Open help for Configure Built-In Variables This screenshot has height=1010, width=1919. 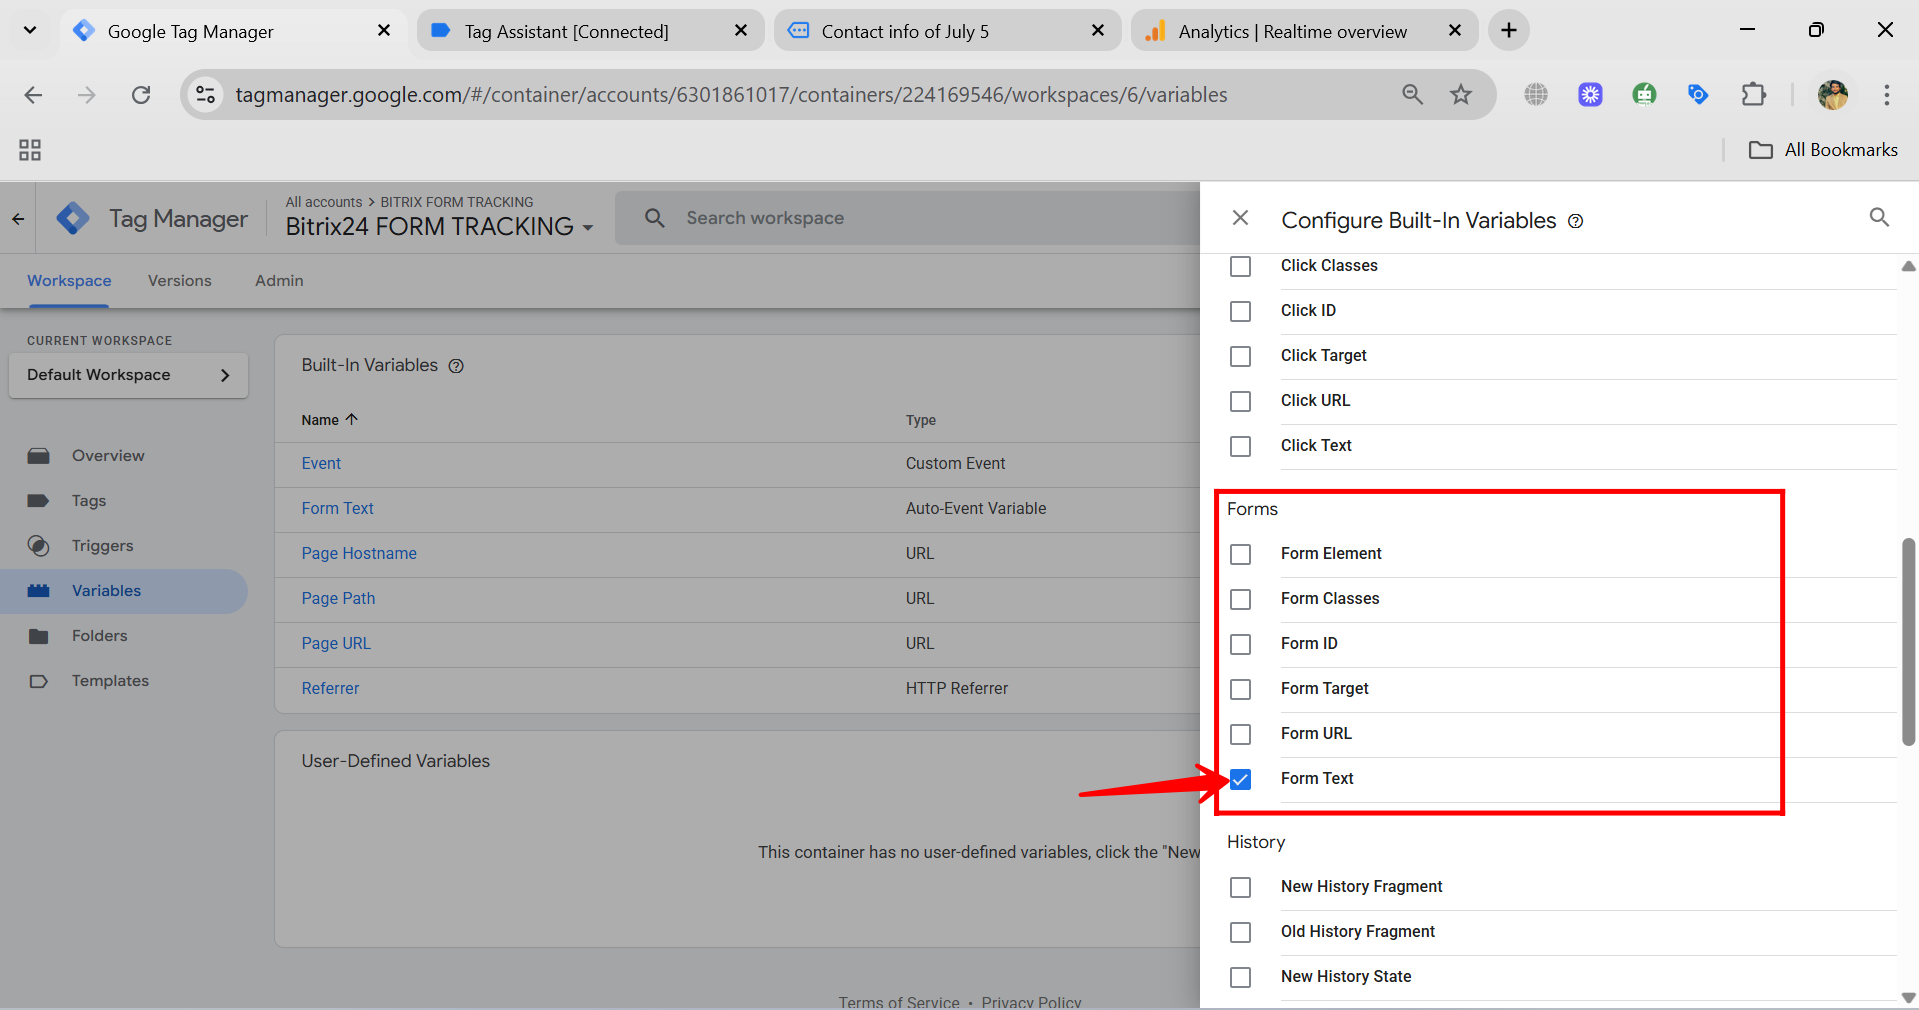(1575, 221)
